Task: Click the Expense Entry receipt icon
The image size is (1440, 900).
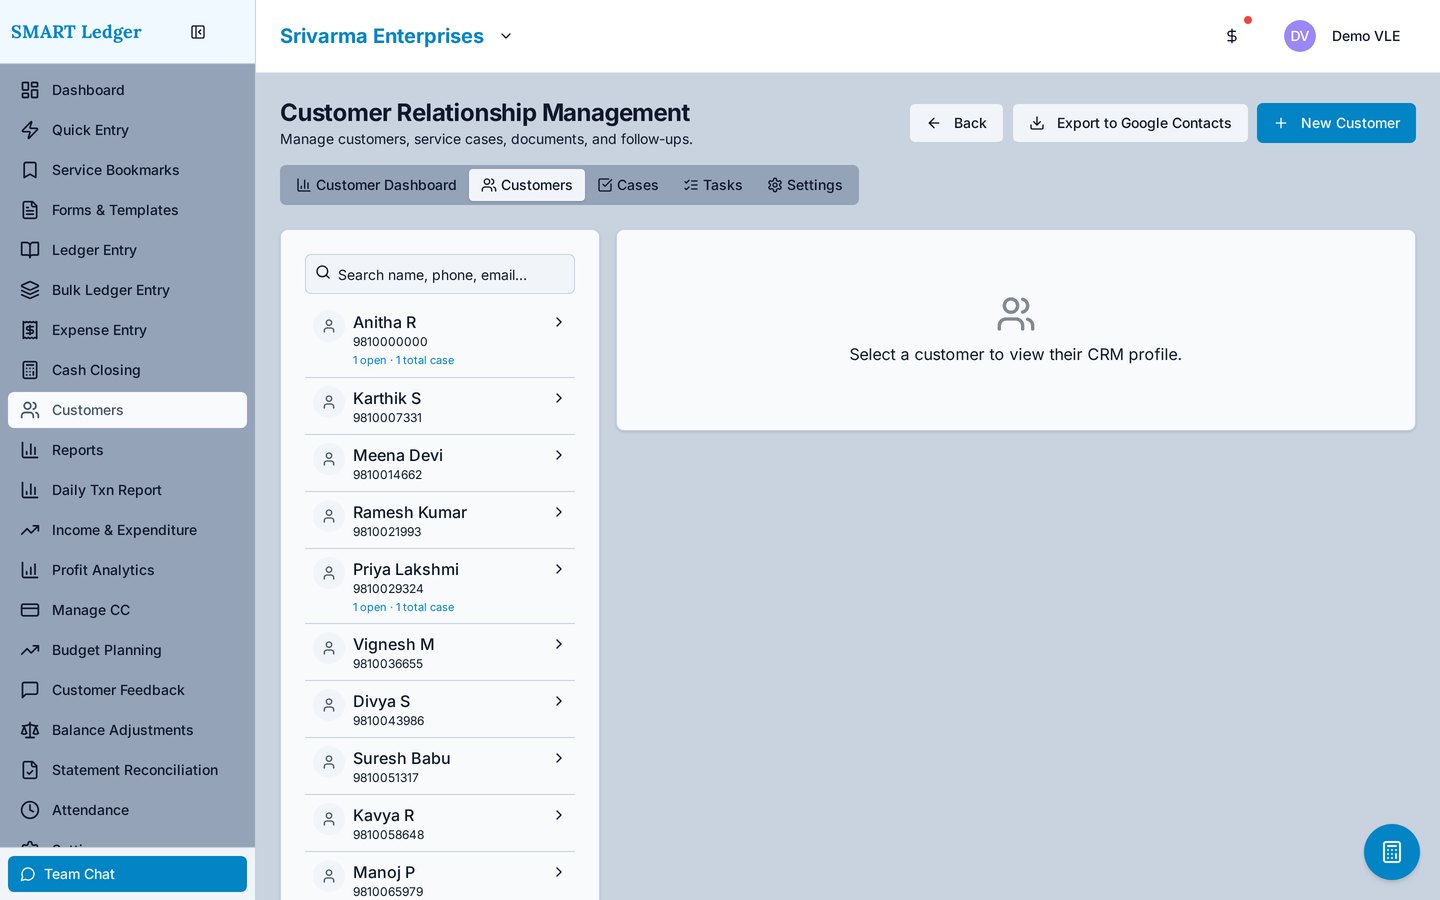Action: point(30,330)
